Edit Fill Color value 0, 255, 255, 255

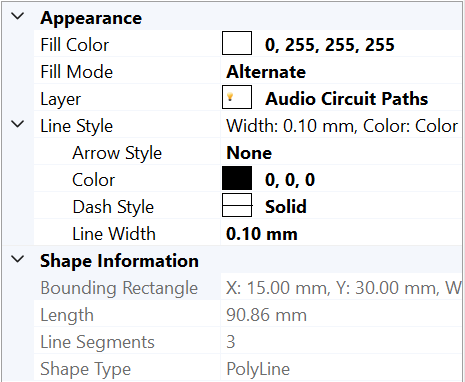(x=330, y=45)
